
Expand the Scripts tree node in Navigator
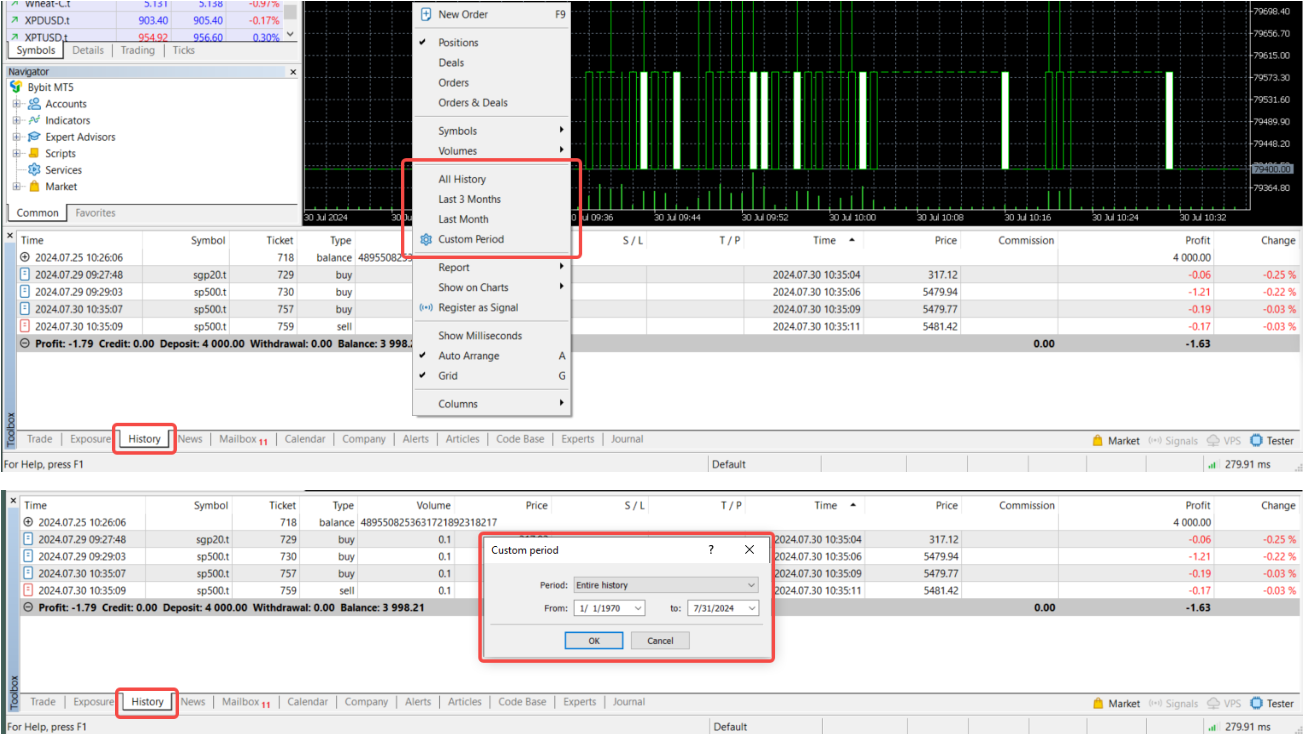pos(17,154)
